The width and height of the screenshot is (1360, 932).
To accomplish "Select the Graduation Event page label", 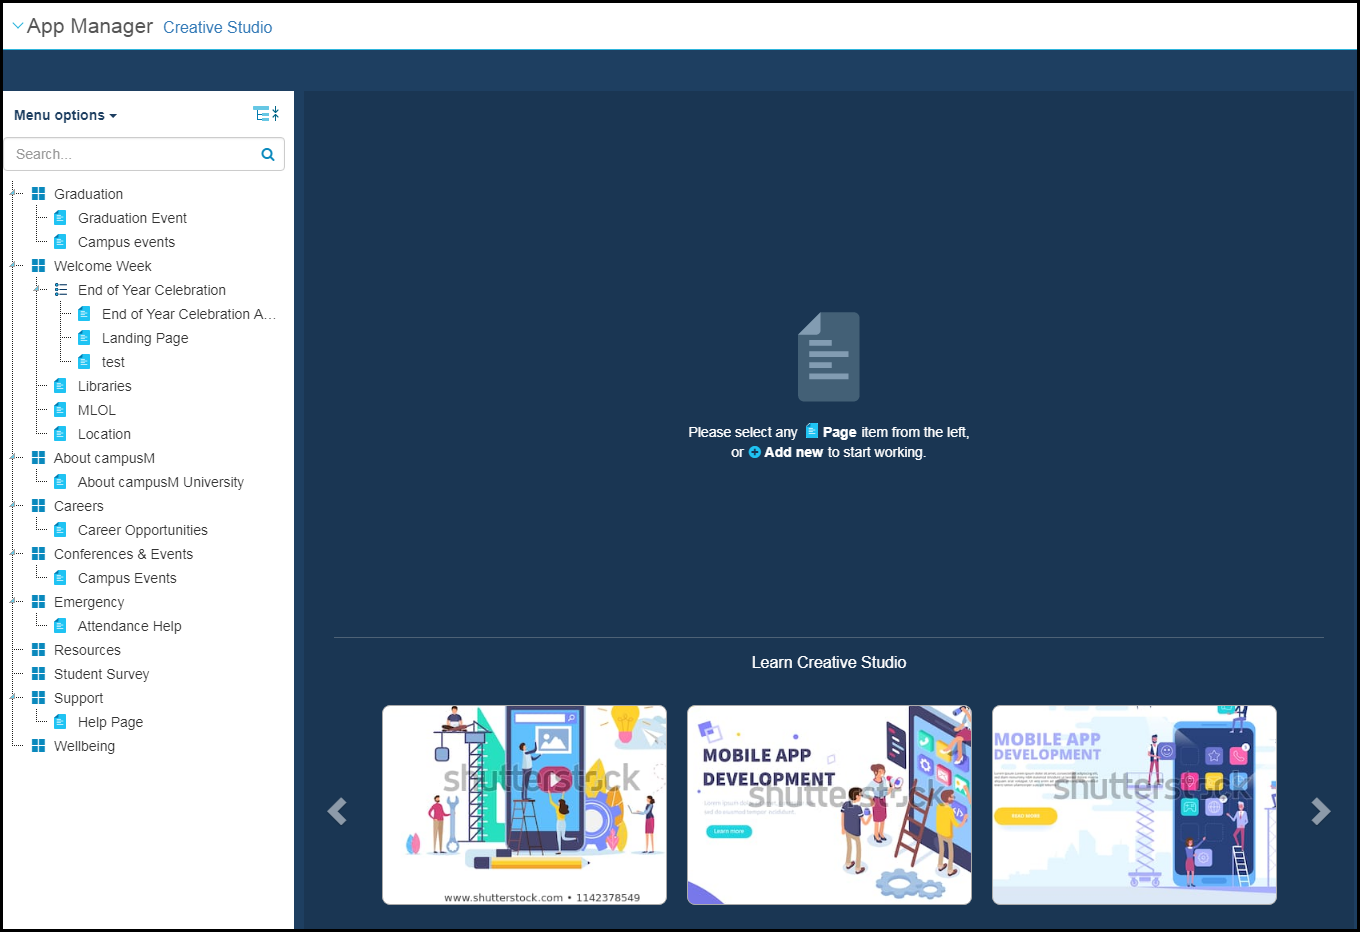I will pos(132,218).
